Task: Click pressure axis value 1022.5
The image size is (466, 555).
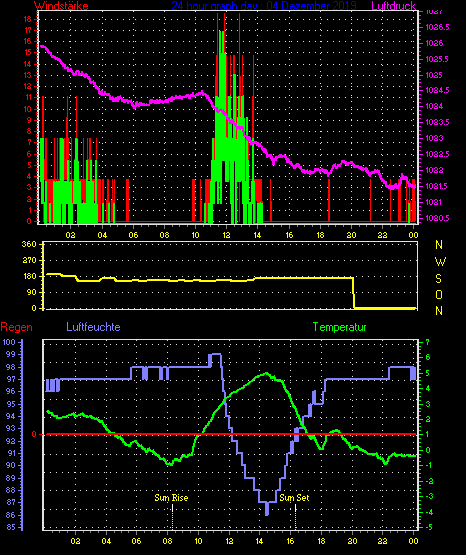Action: [x=437, y=154]
